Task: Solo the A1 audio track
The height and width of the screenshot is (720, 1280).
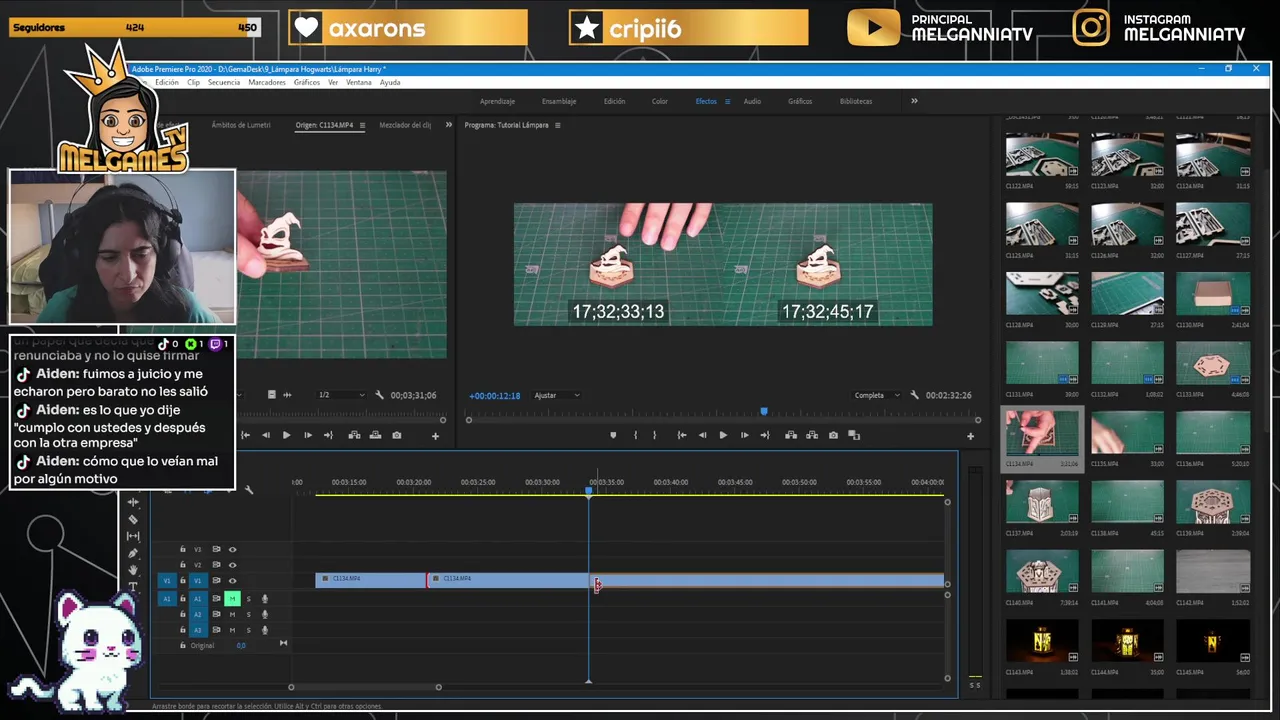Action: 248,599
